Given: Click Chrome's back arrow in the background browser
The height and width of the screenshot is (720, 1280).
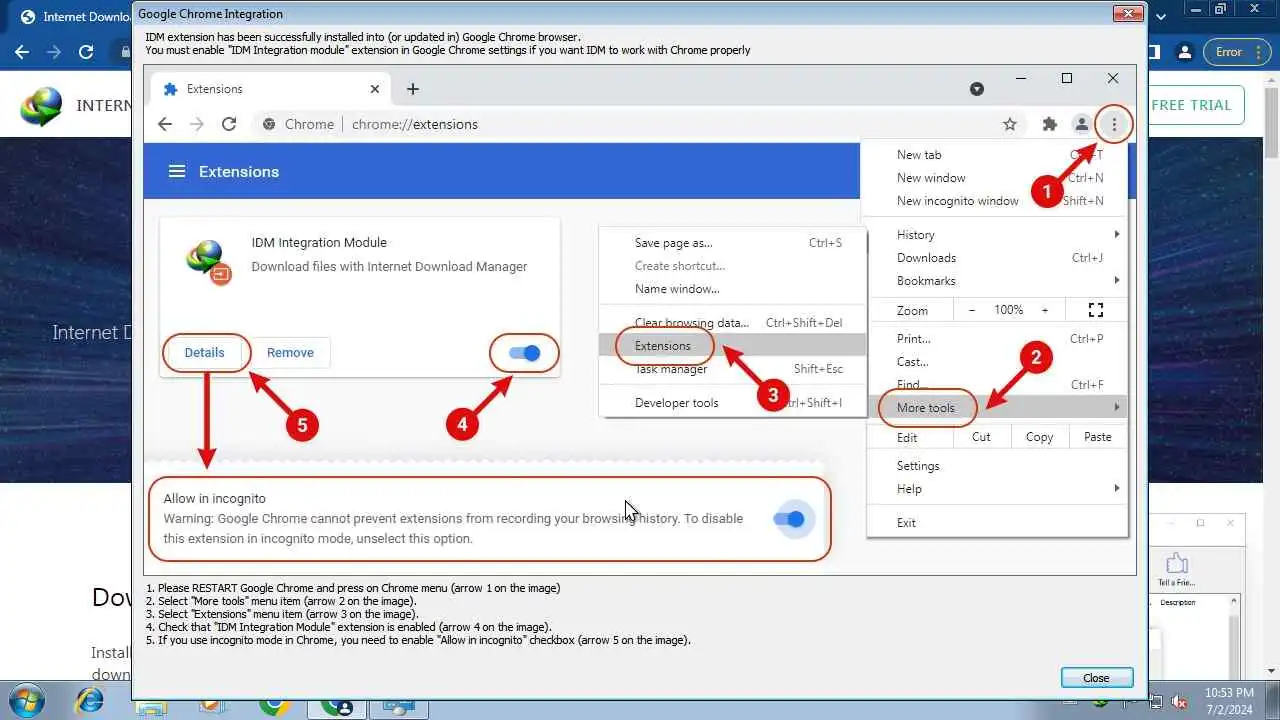Looking at the screenshot, I should pyautogui.click(x=22, y=52).
